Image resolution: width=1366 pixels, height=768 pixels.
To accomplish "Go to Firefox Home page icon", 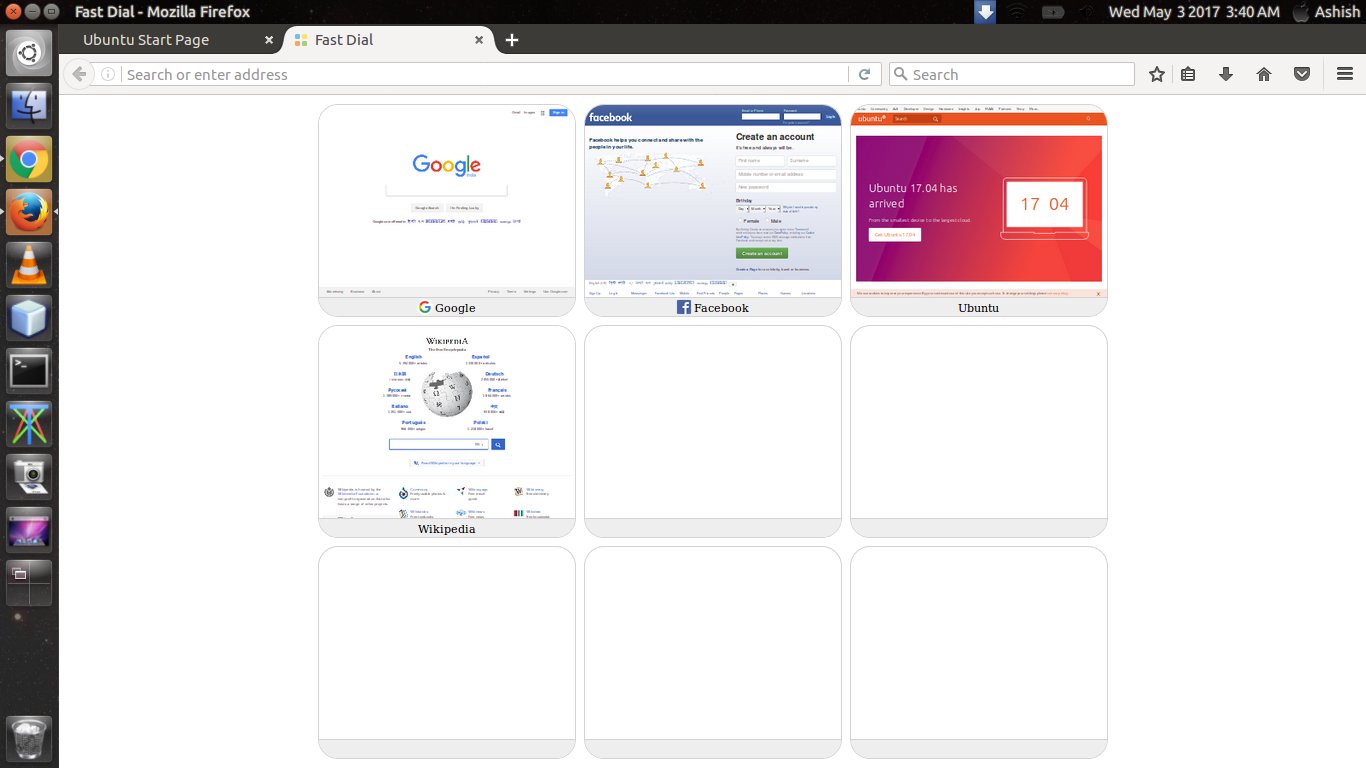I will (1264, 74).
